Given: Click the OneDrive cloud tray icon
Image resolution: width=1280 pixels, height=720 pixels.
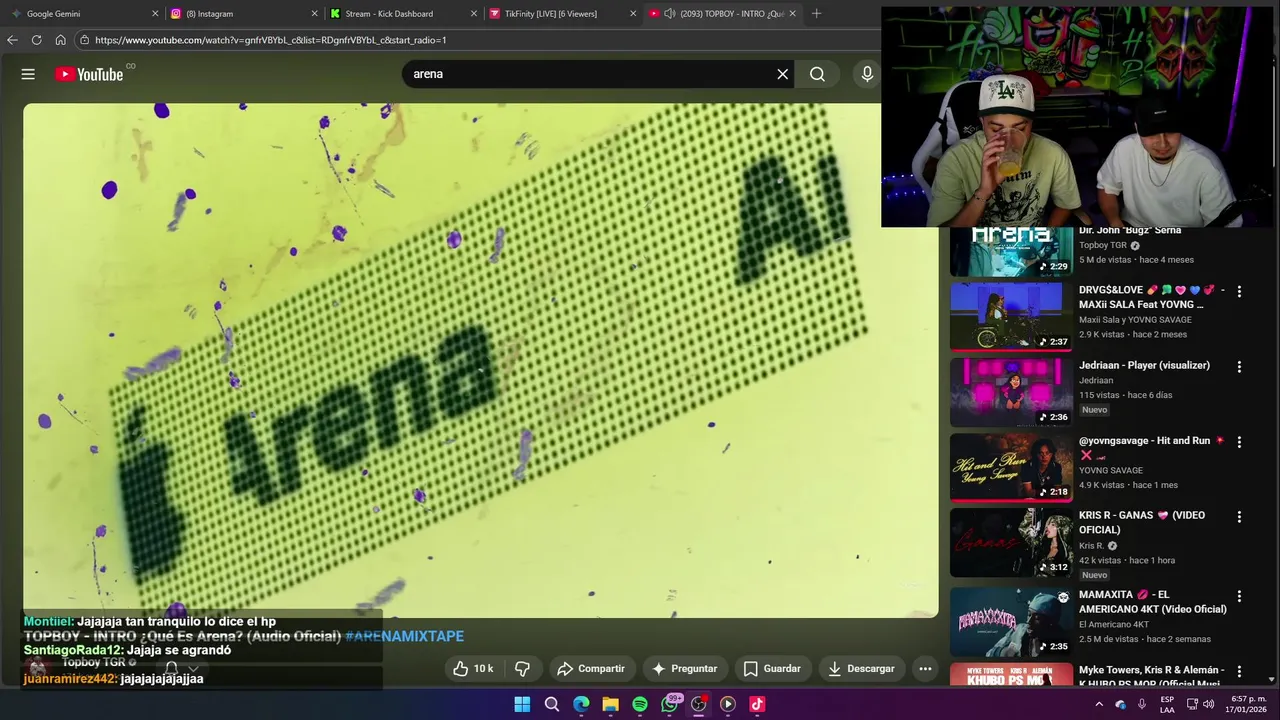Looking at the screenshot, I should 1120,704.
